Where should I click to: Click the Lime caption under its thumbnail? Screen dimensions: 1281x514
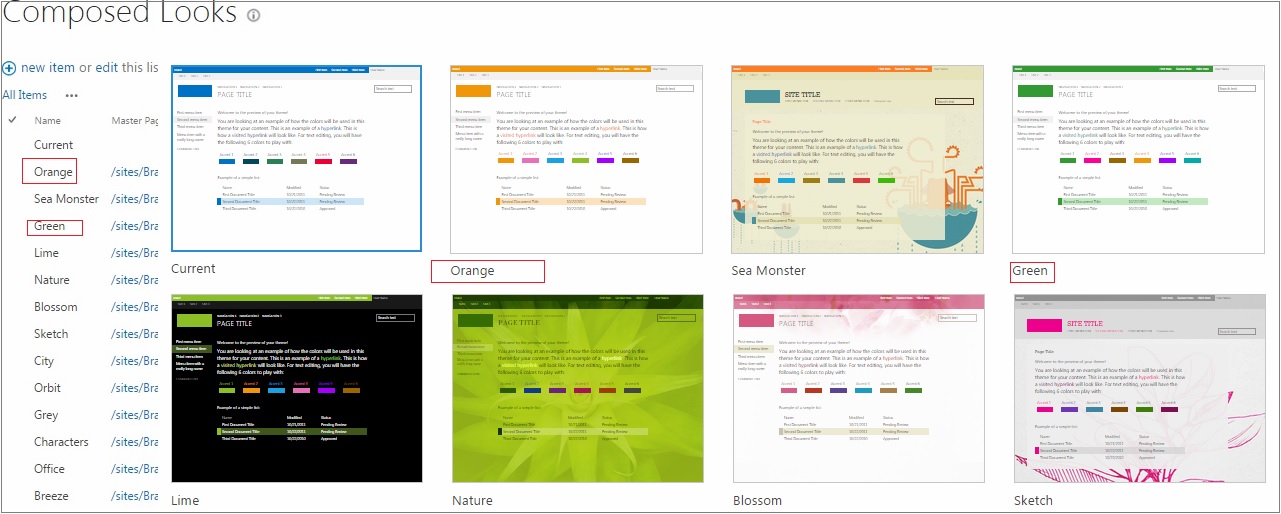click(185, 500)
